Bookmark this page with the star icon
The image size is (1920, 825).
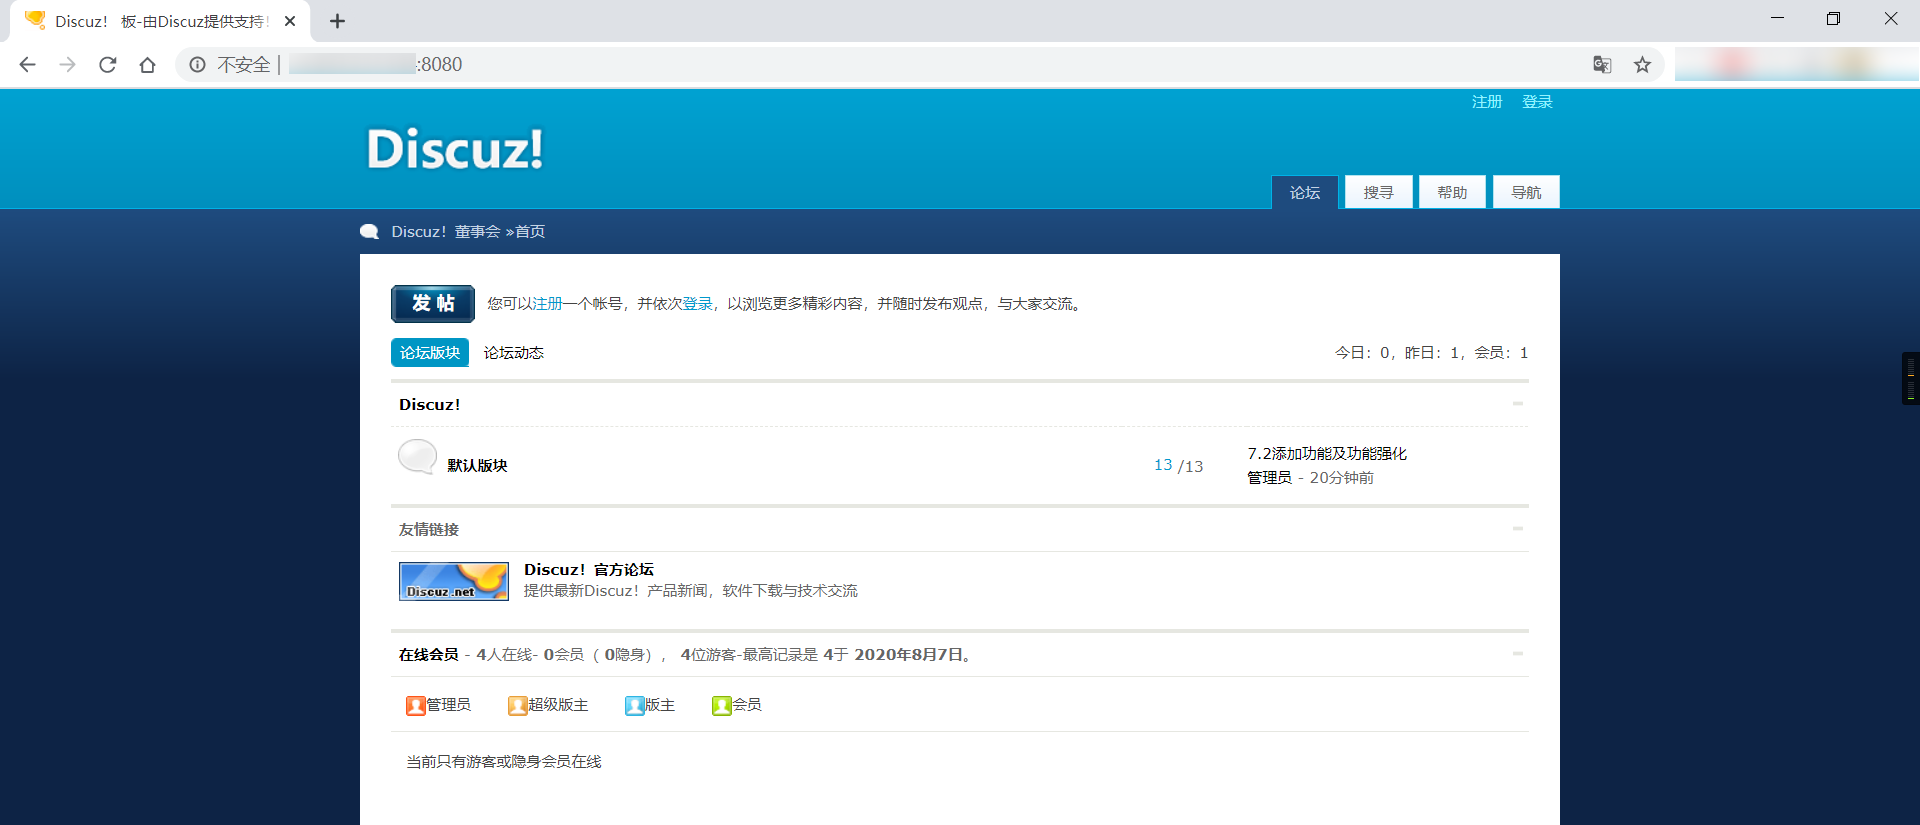(x=1642, y=65)
